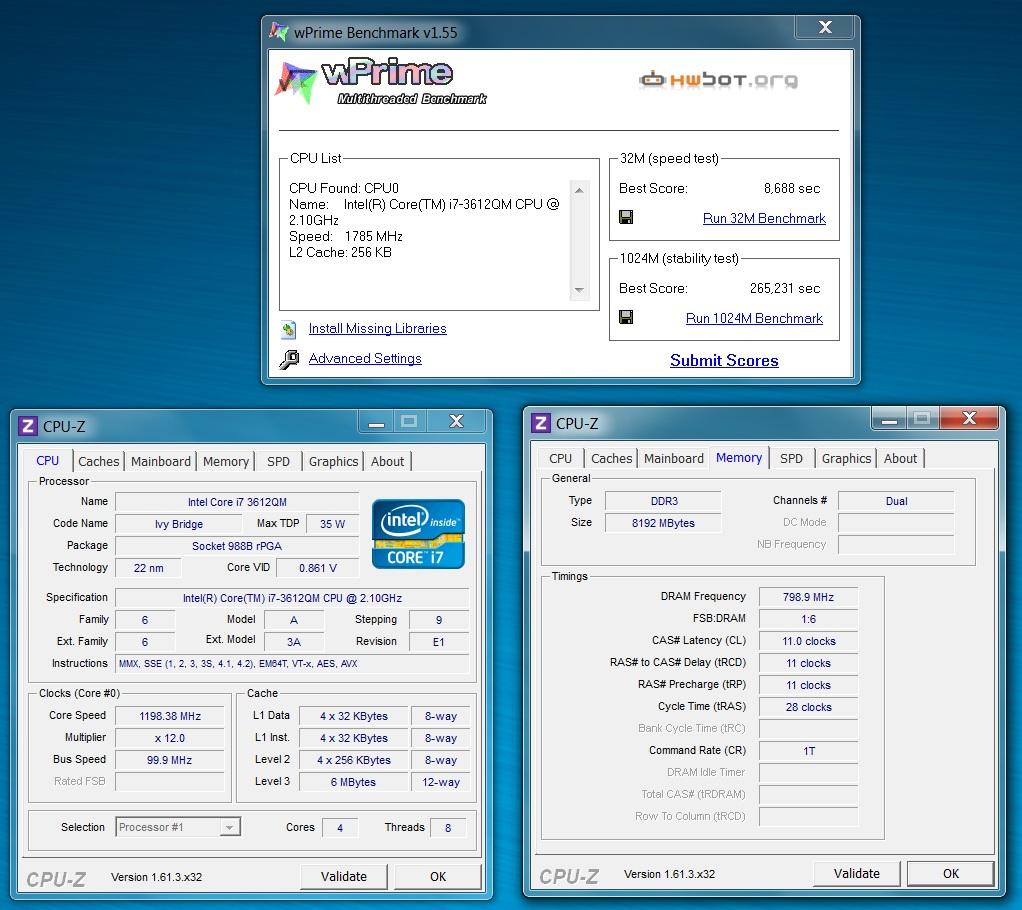Click the Cores value 4
Viewport: 1022px width, 910px height.
340,828
